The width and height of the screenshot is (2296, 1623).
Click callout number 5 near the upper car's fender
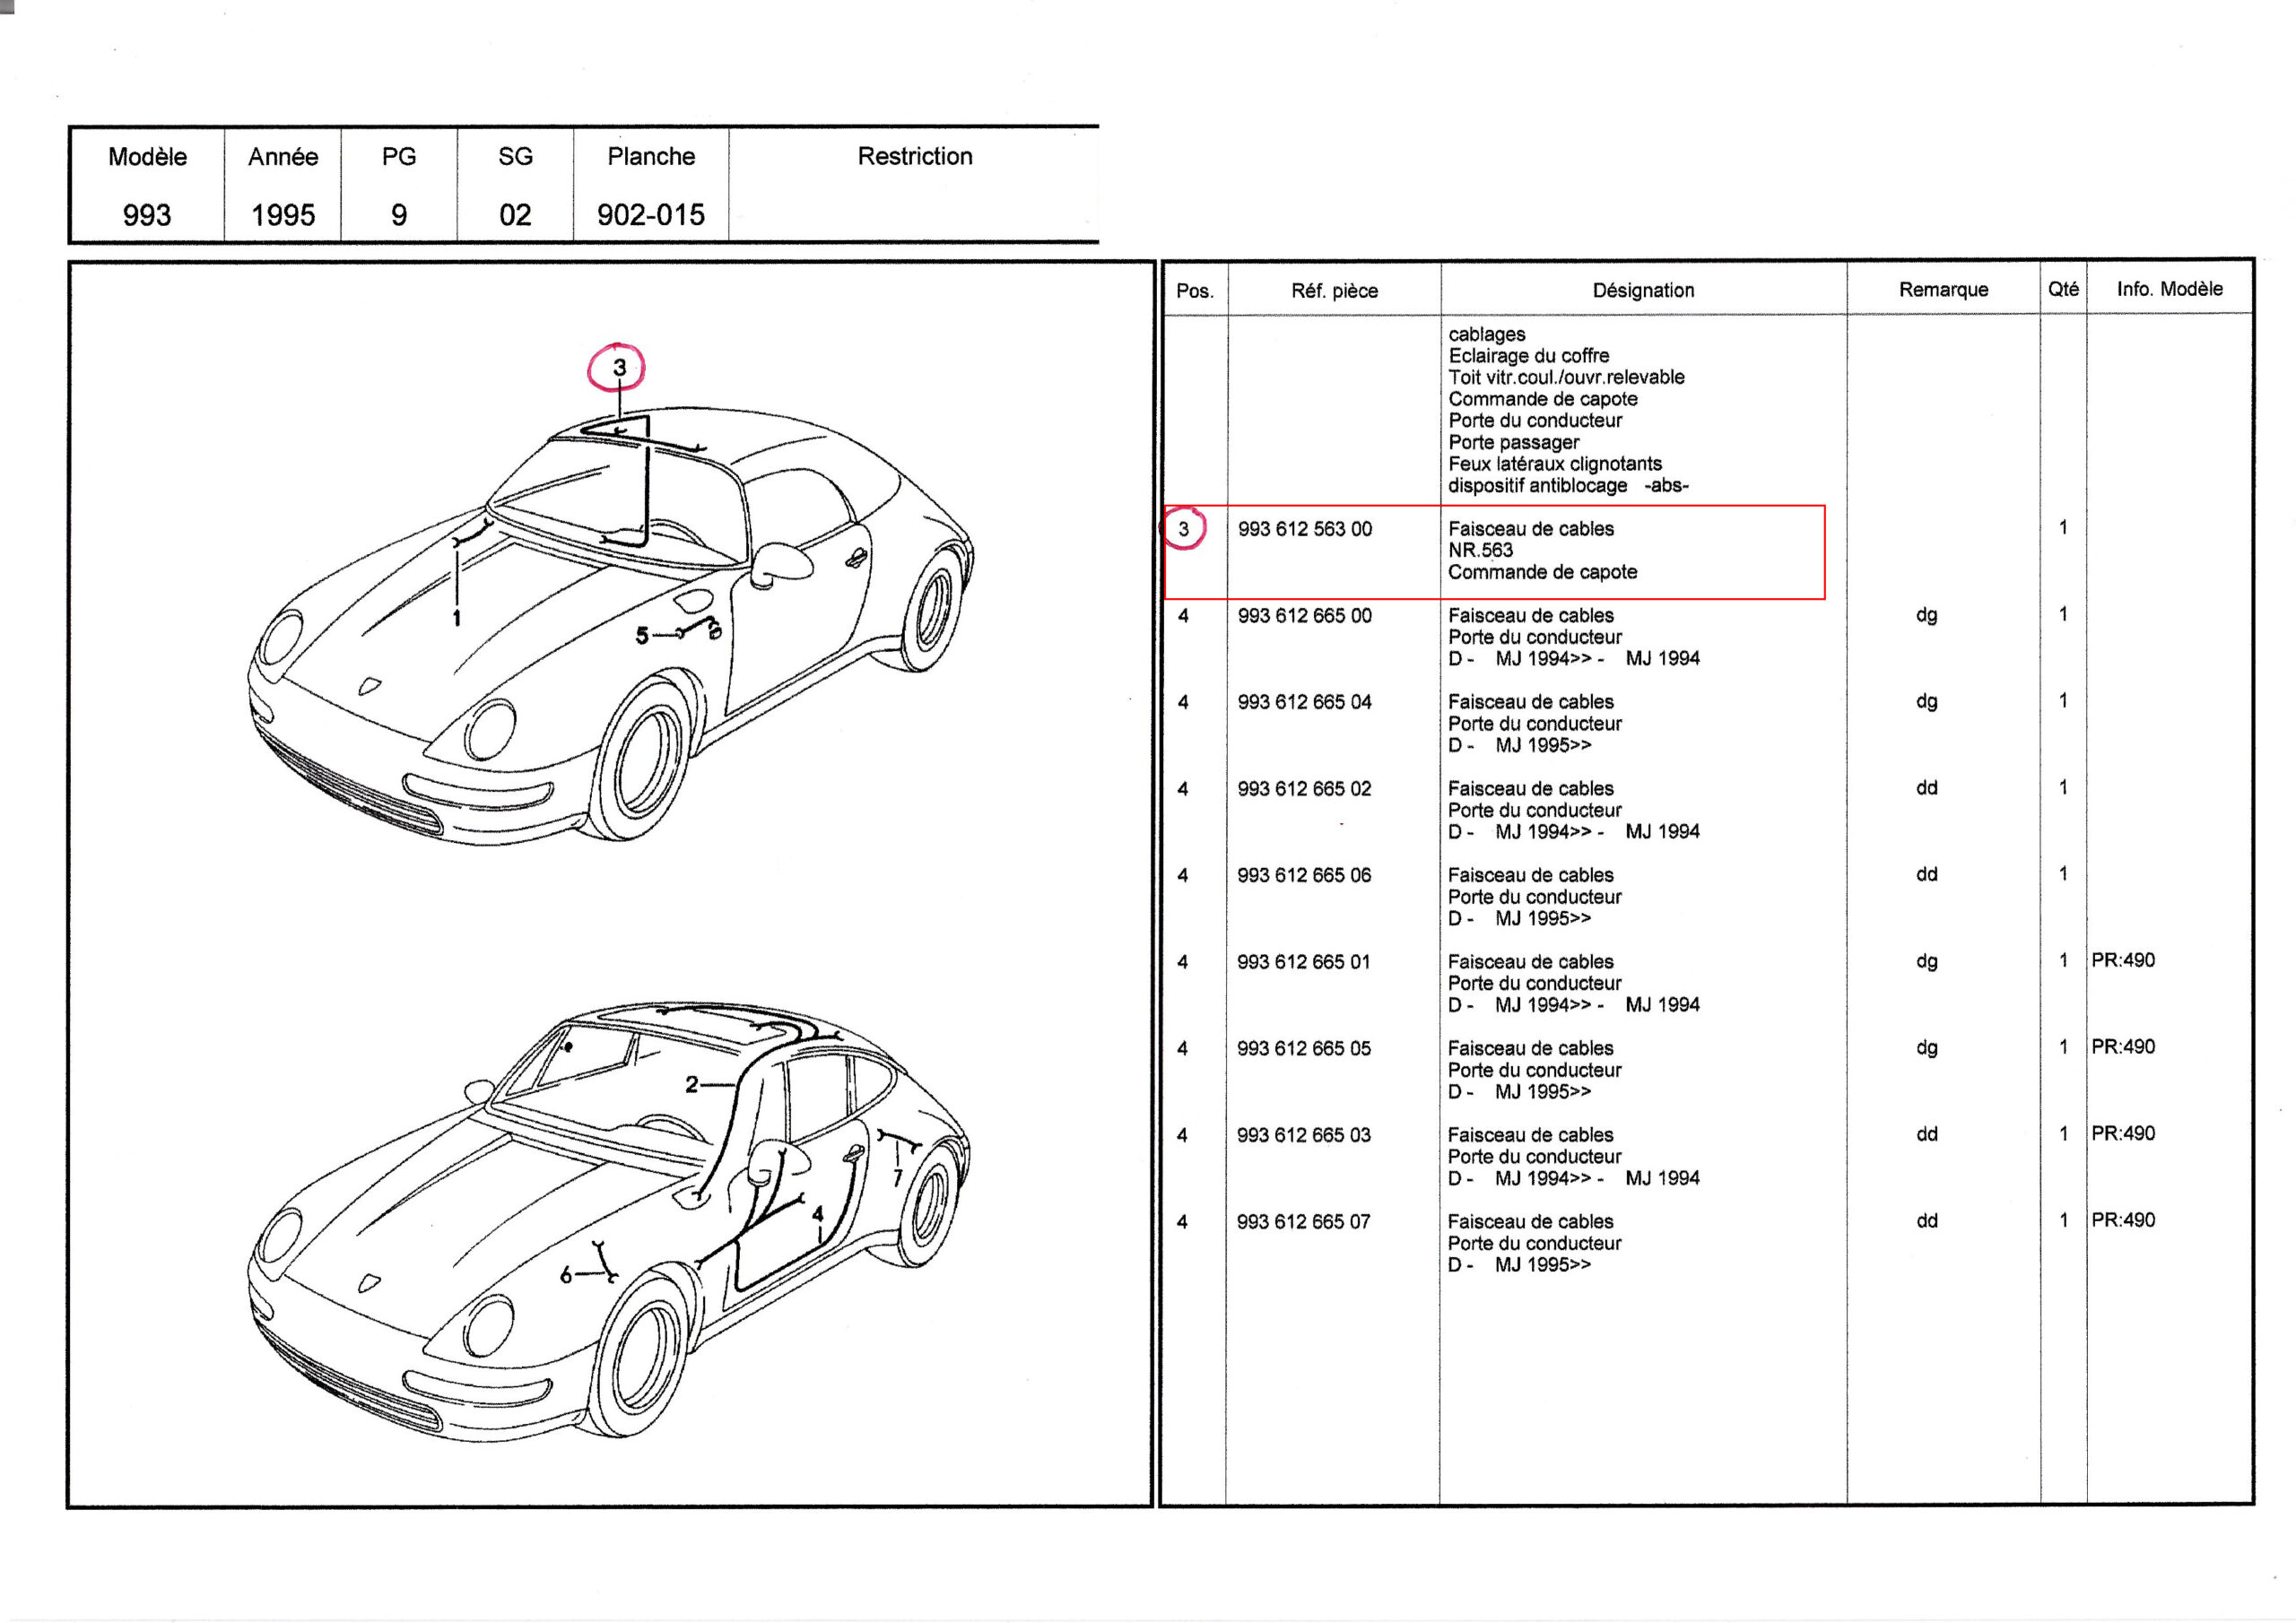642,635
